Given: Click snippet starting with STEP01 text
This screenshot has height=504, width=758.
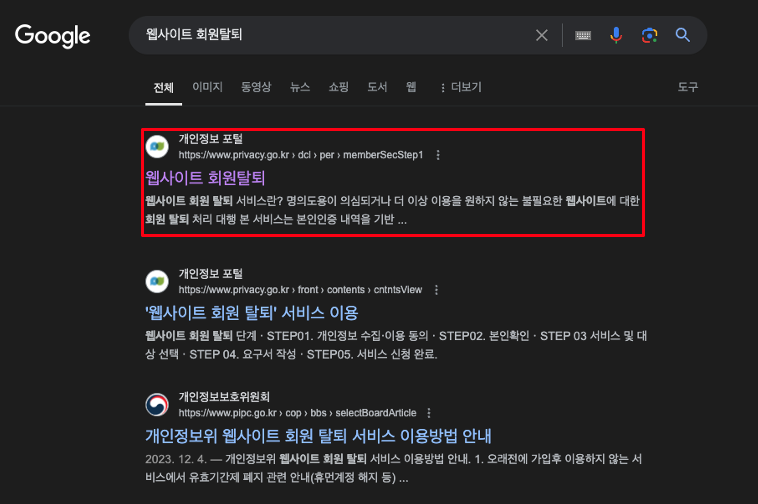Looking at the screenshot, I should pos(396,345).
